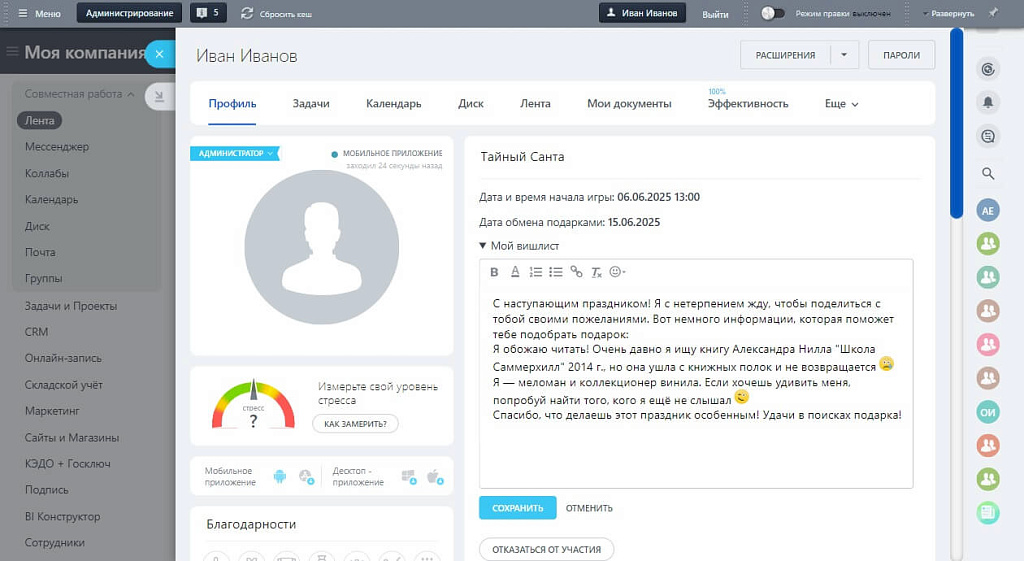Switch to the Задачи tab
Image resolution: width=1024 pixels, height=561 pixels.
311,104
